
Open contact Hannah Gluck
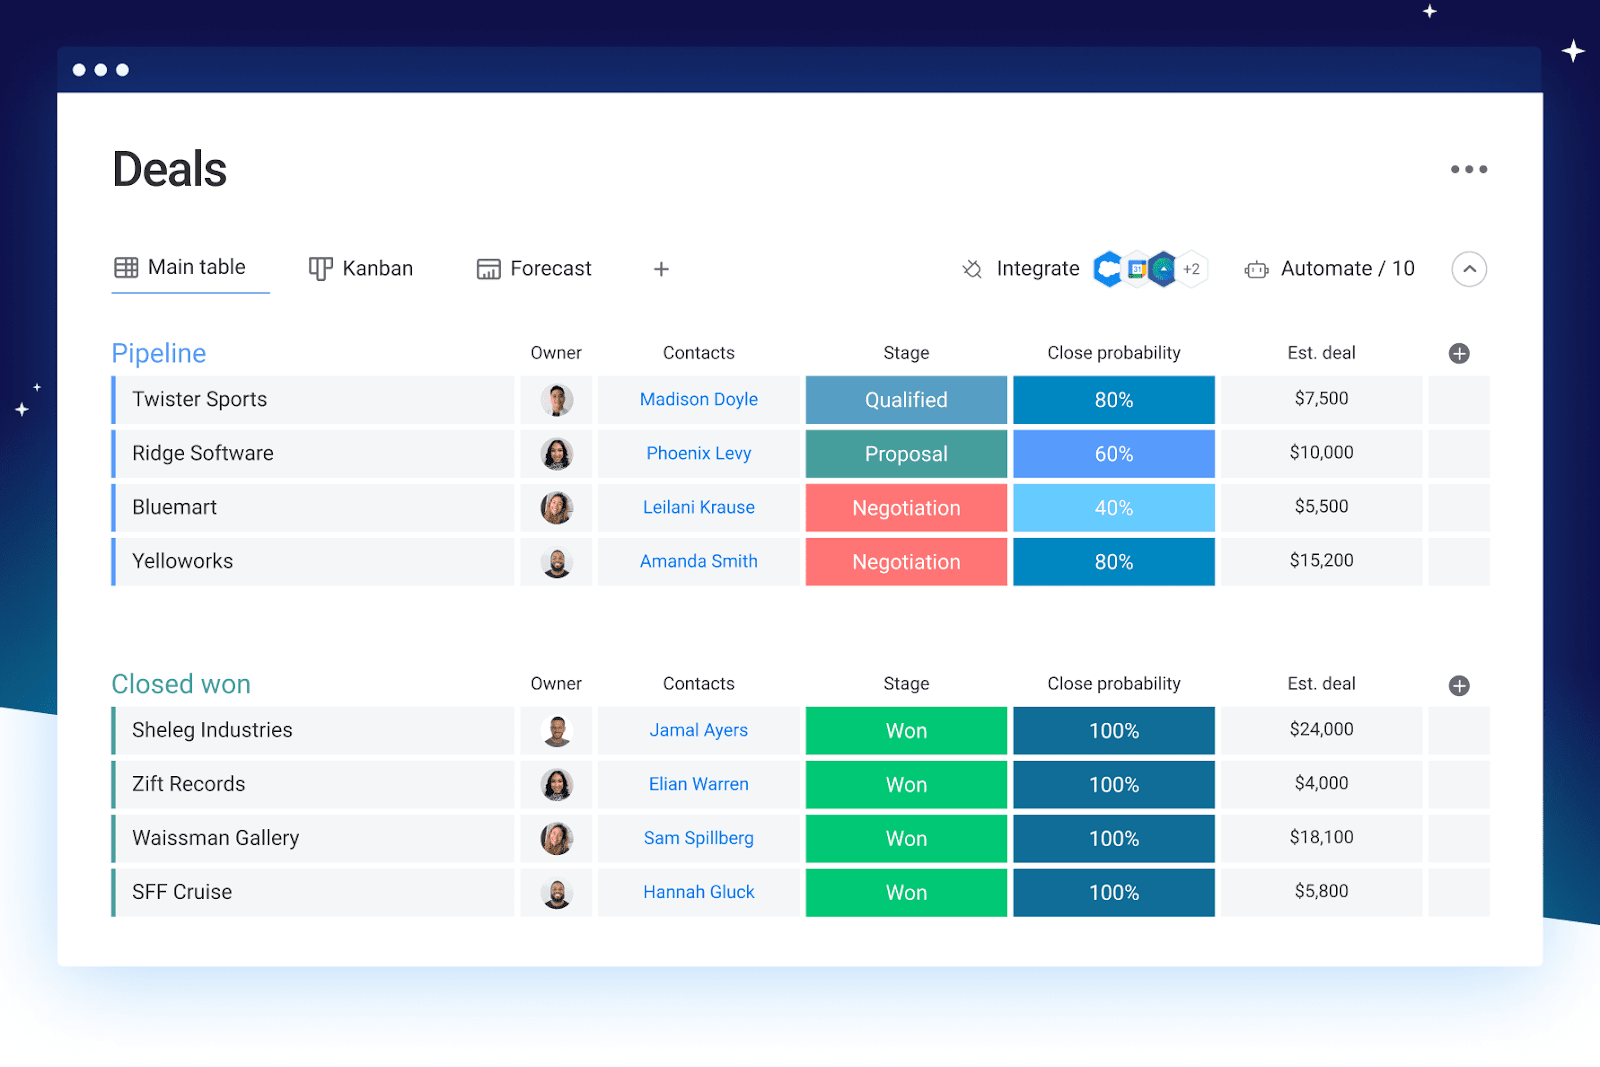tap(698, 892)
